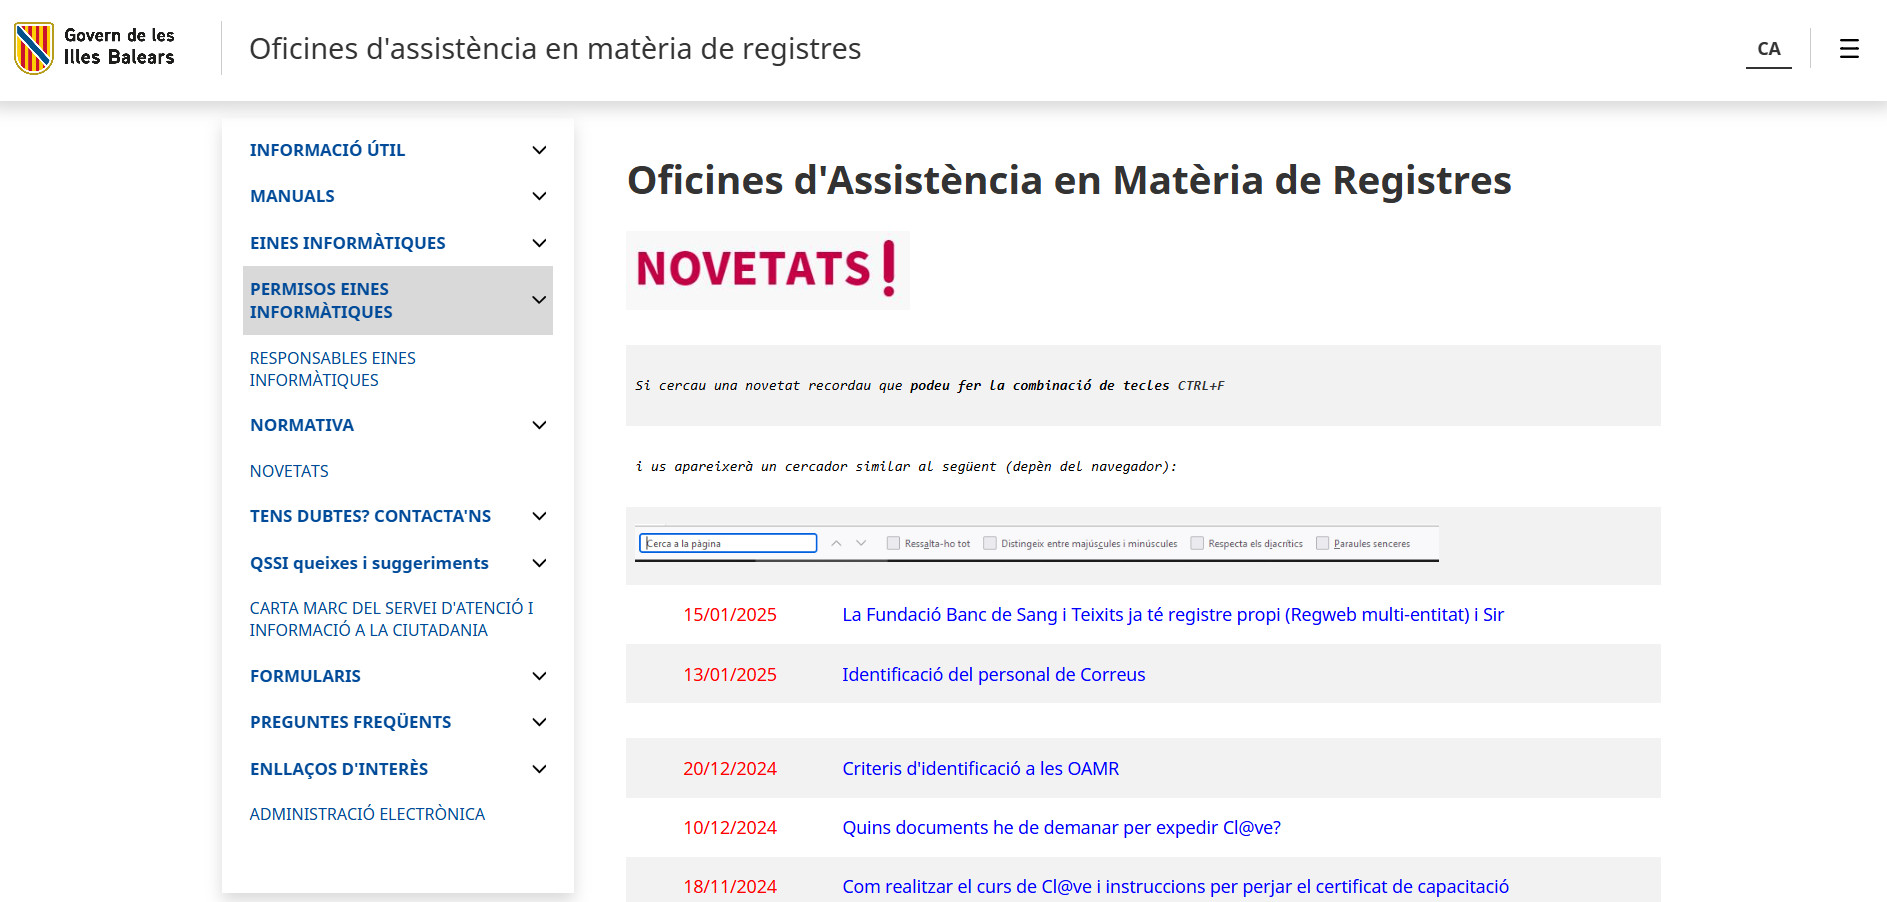Open the NOVETATS sidebar menu item

click(289, 471)
